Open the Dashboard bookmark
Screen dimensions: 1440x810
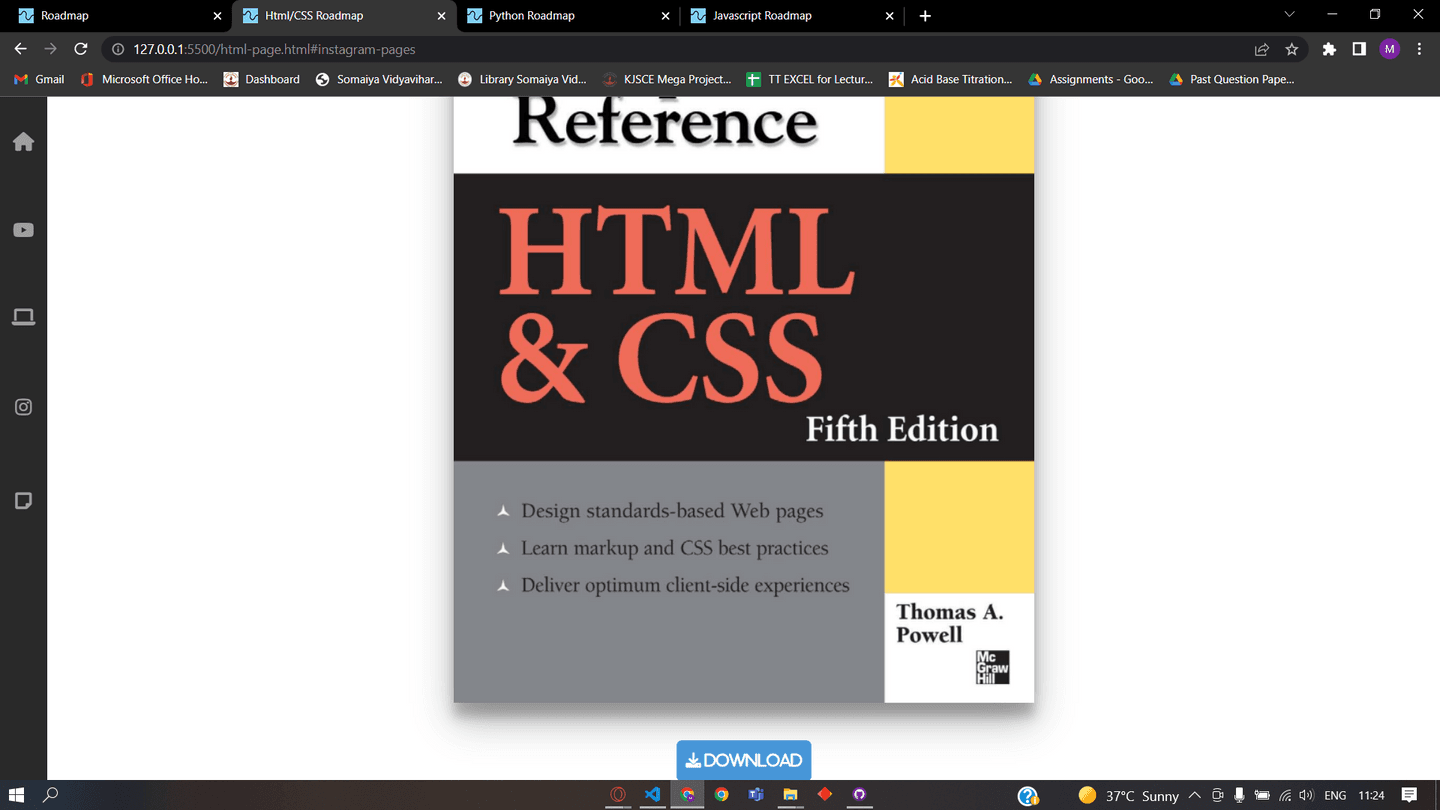pyautogui.click(x=261, y=79)
